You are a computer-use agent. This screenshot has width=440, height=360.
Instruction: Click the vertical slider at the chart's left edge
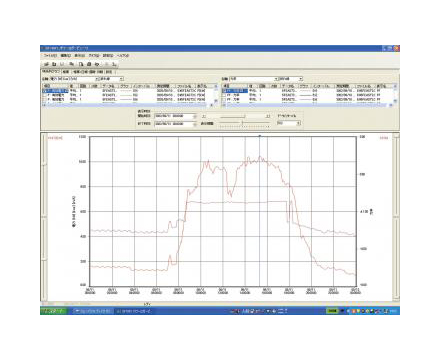tap(44, 217)
